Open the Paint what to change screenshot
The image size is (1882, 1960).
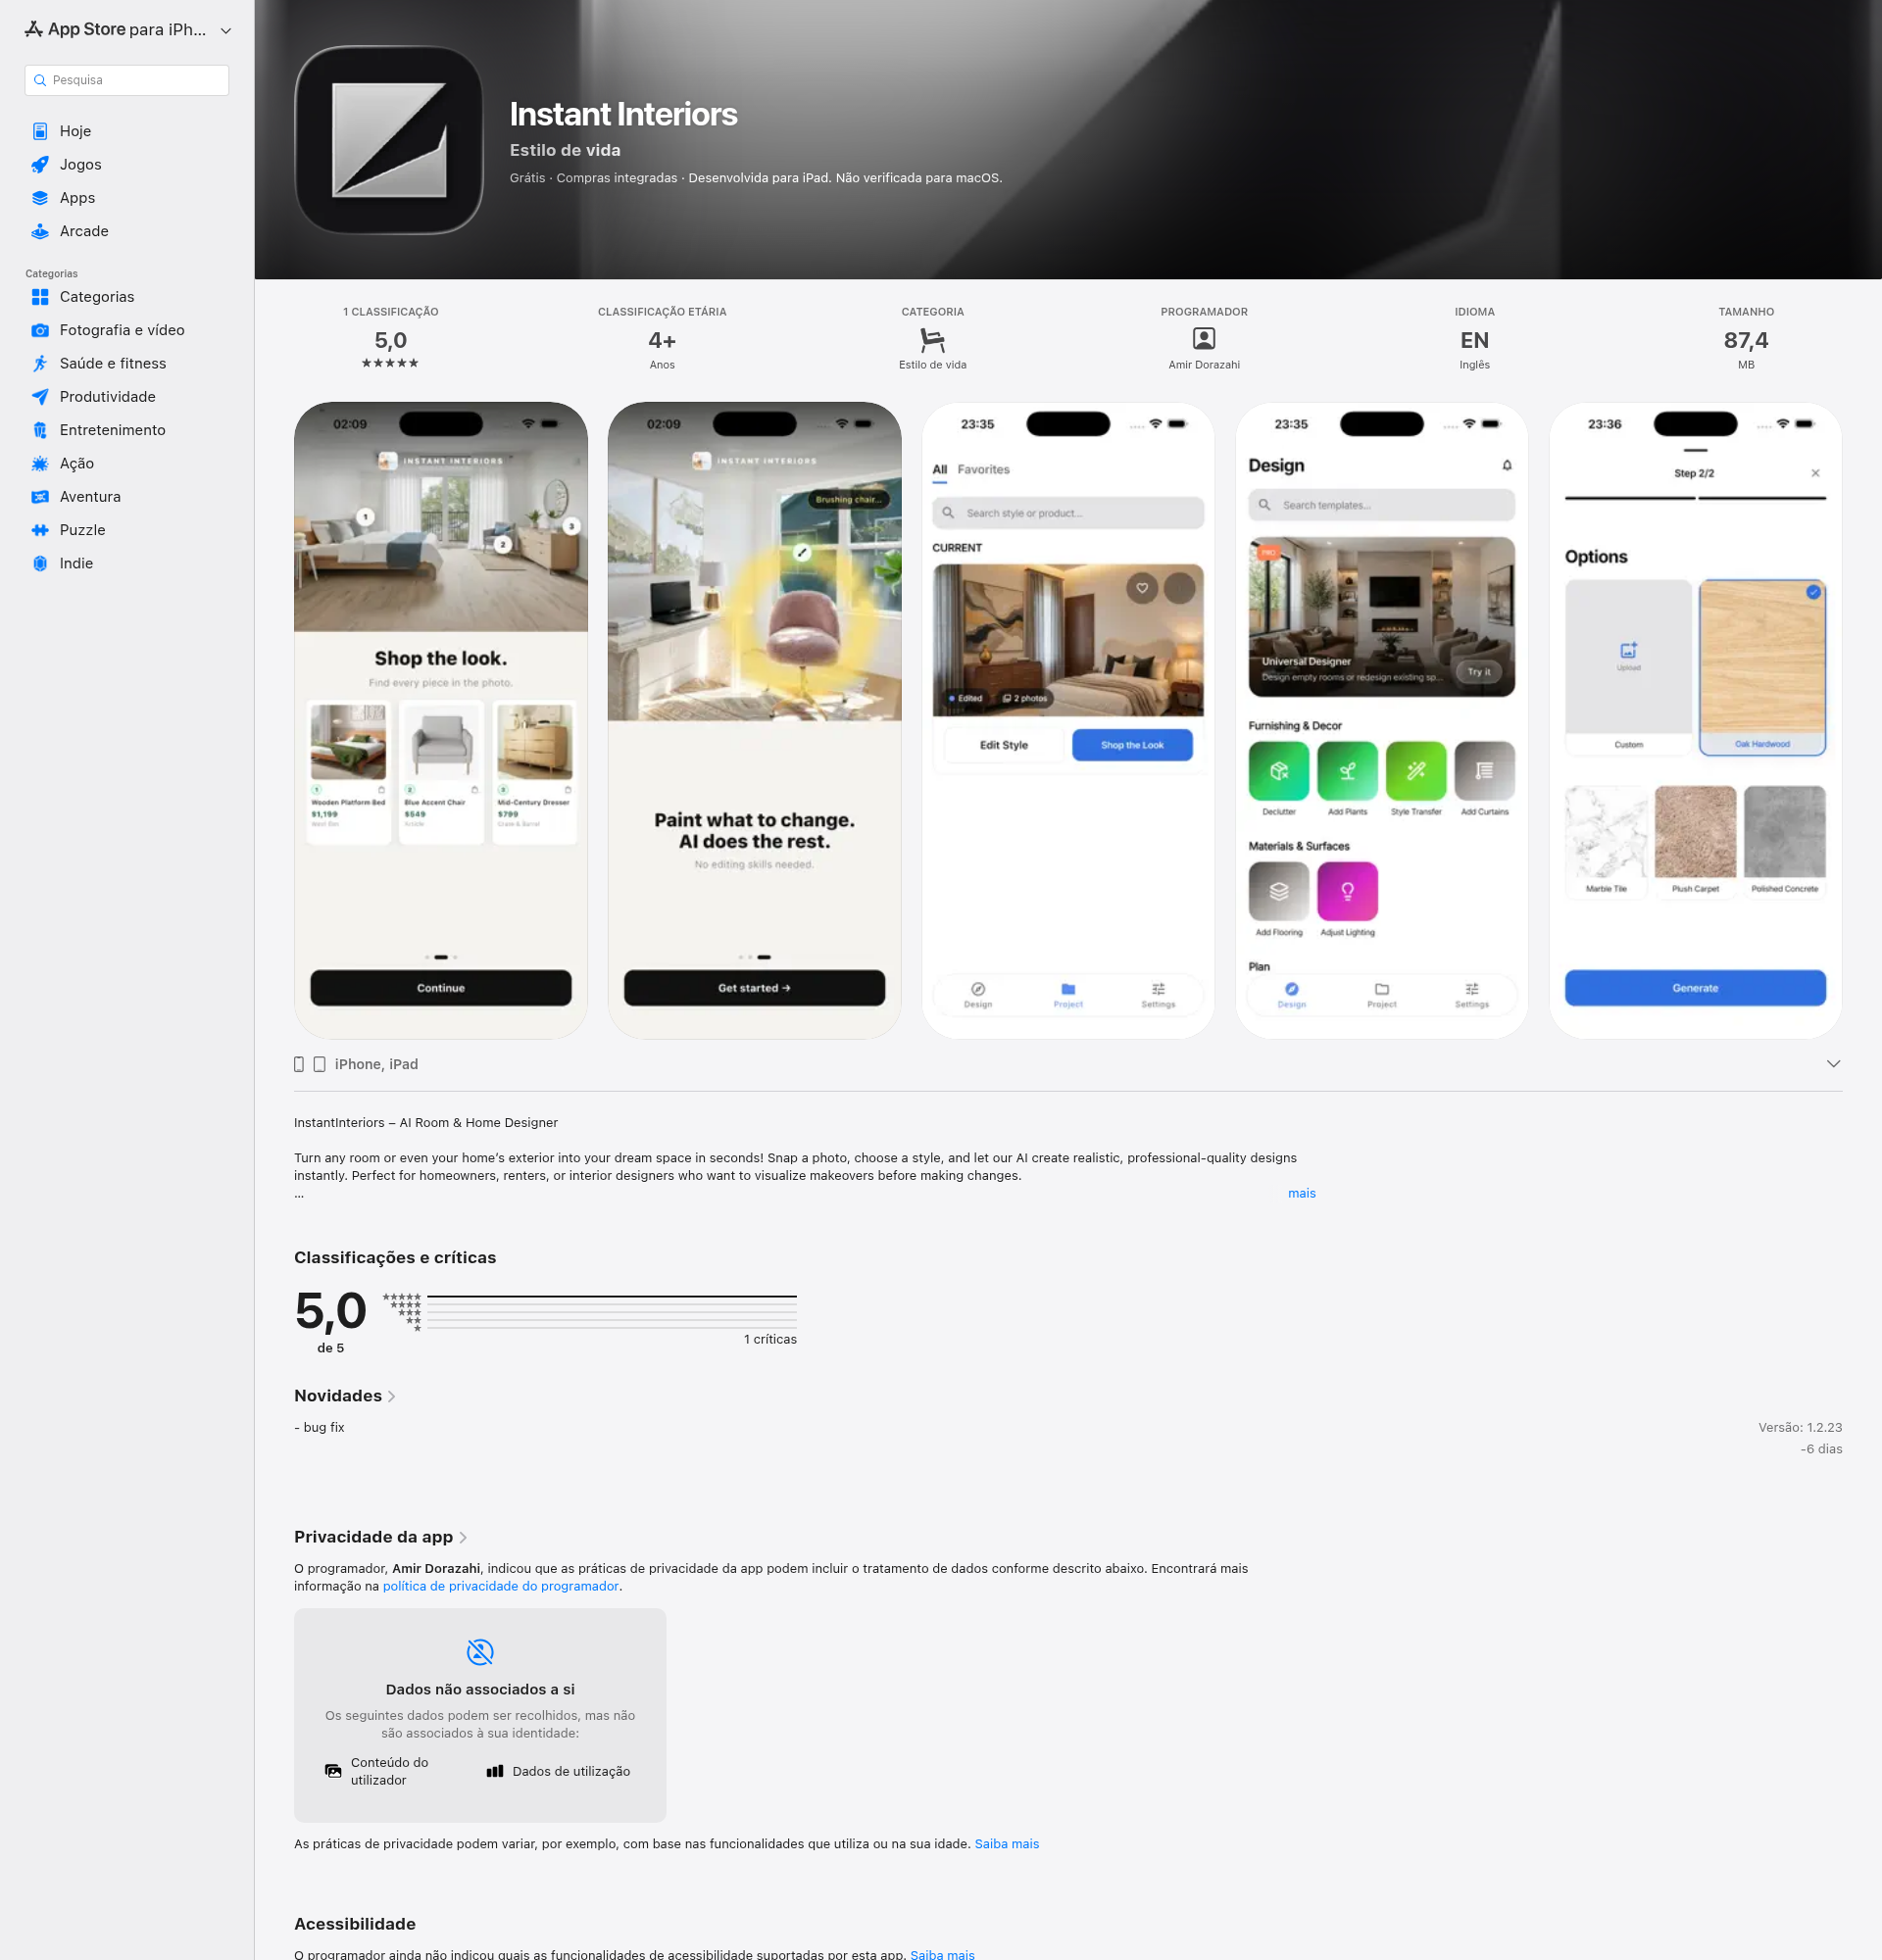point(754,721)
